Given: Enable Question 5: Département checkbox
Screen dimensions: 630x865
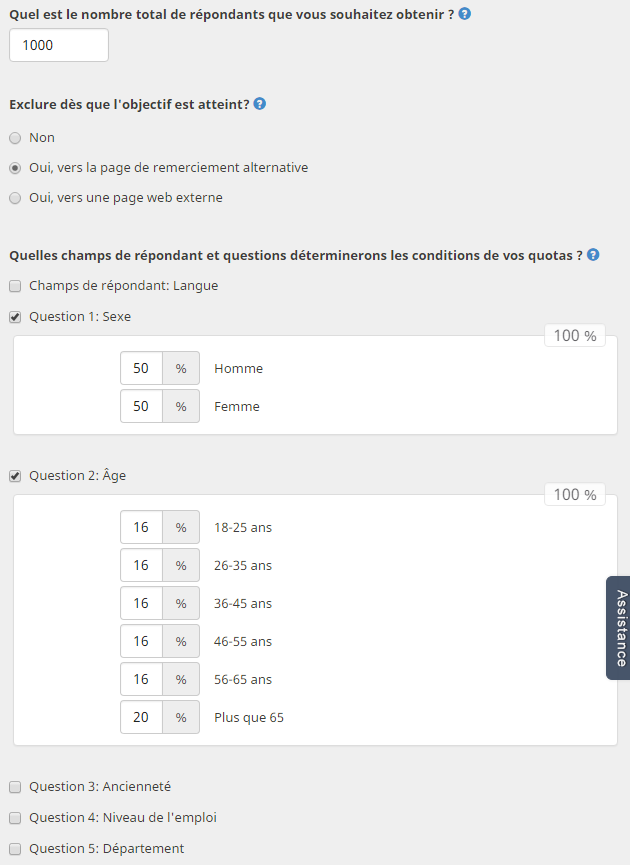Looking at the screenshot, I should tap(15, 848).
